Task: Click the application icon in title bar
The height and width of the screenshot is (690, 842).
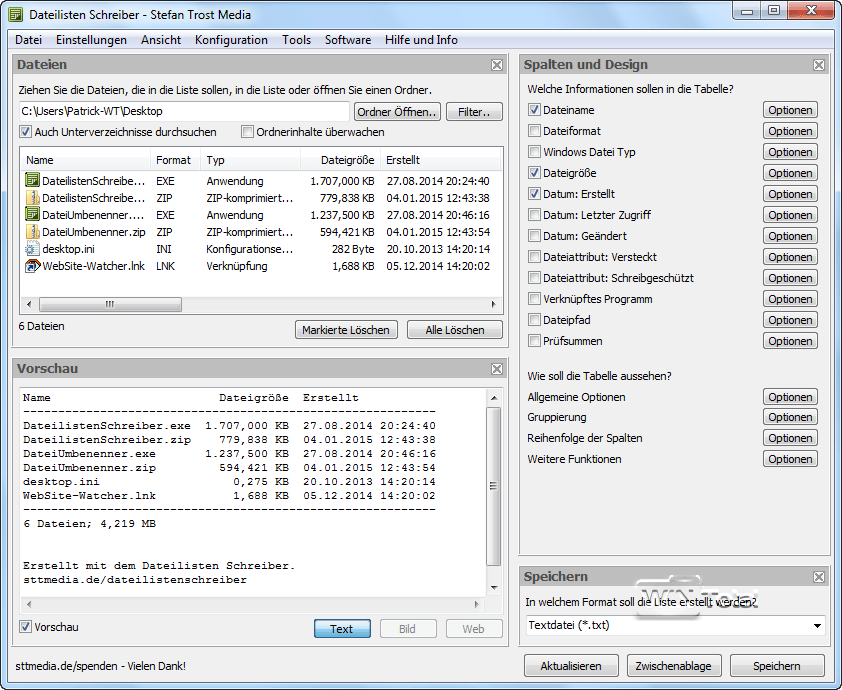Action: (16, 14)
